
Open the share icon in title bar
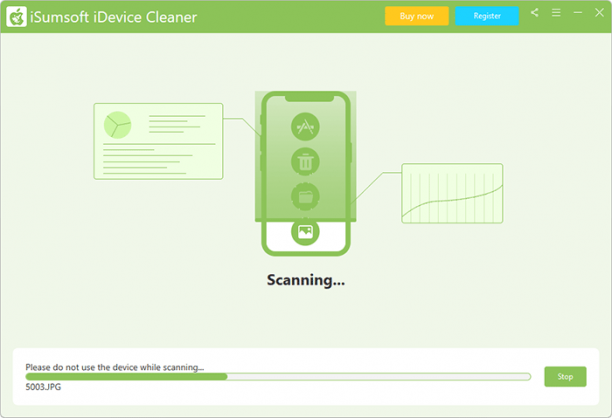click(x=534, y=13)
